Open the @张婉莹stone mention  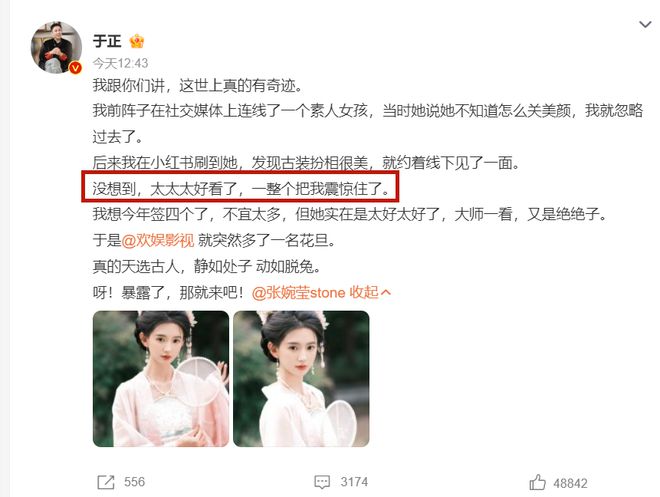[298, 292]
